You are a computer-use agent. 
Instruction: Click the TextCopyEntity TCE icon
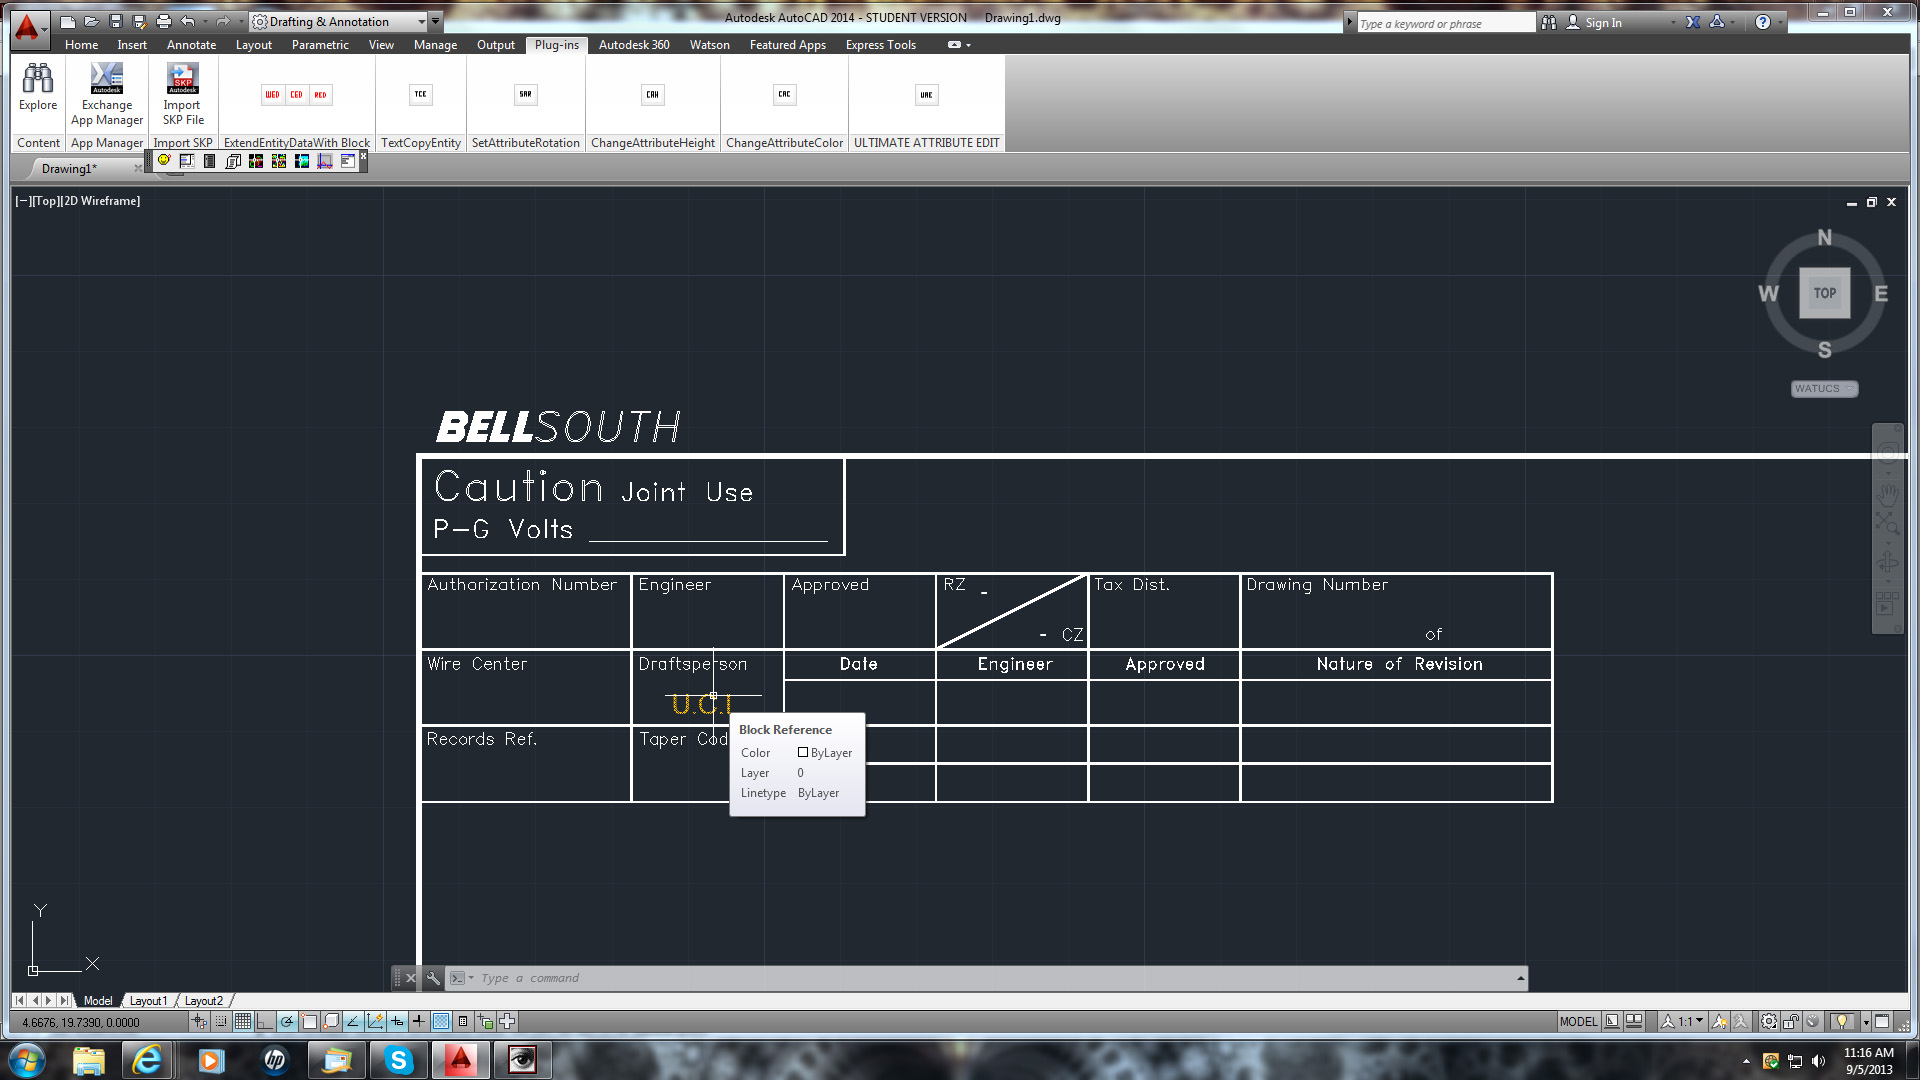click(420, 95)
